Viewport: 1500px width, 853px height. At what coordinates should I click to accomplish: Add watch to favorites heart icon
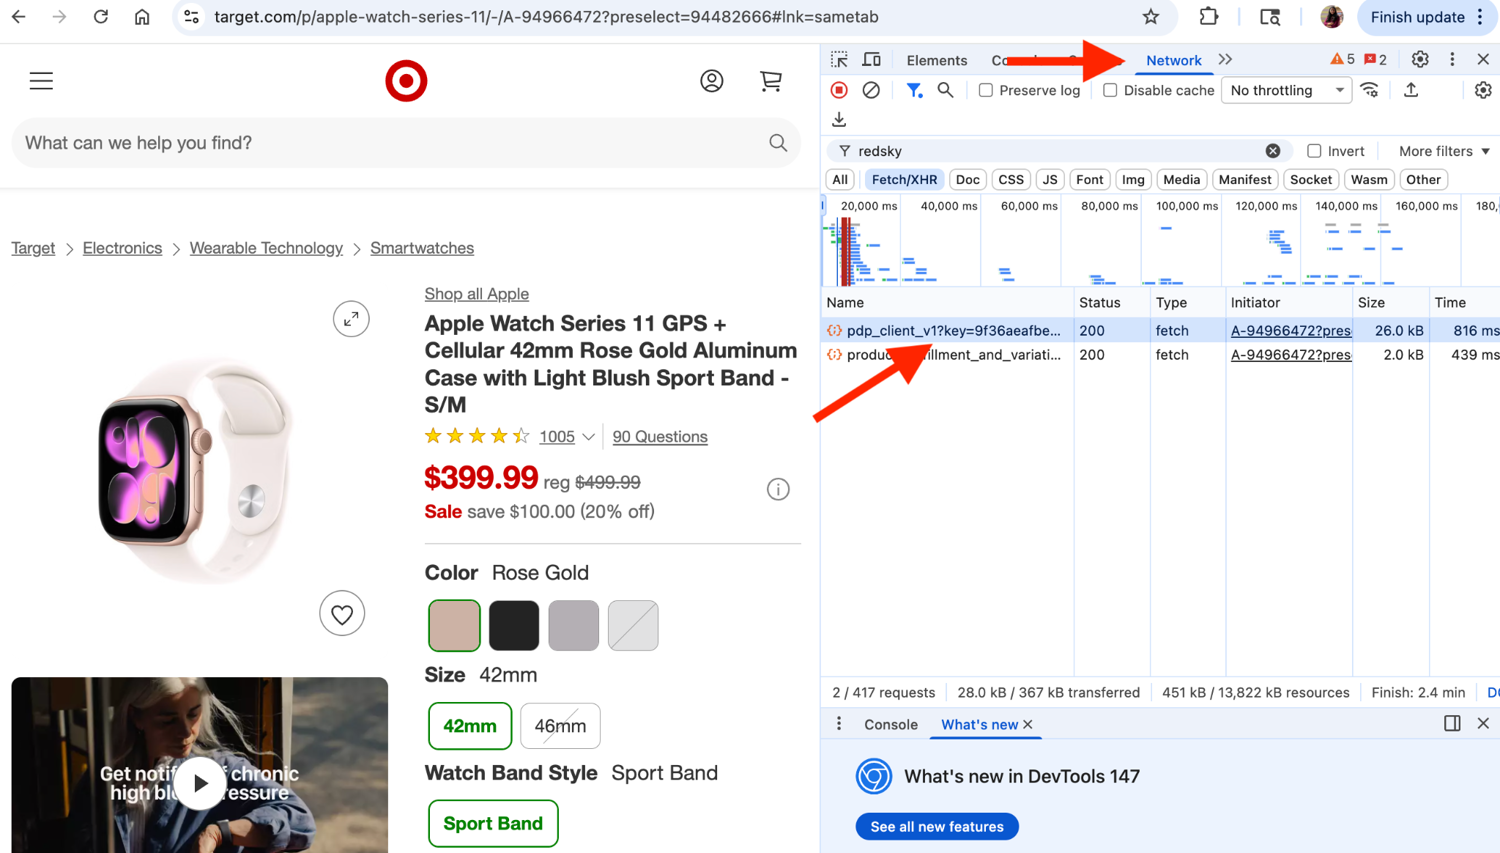click(x=342, y=614)
